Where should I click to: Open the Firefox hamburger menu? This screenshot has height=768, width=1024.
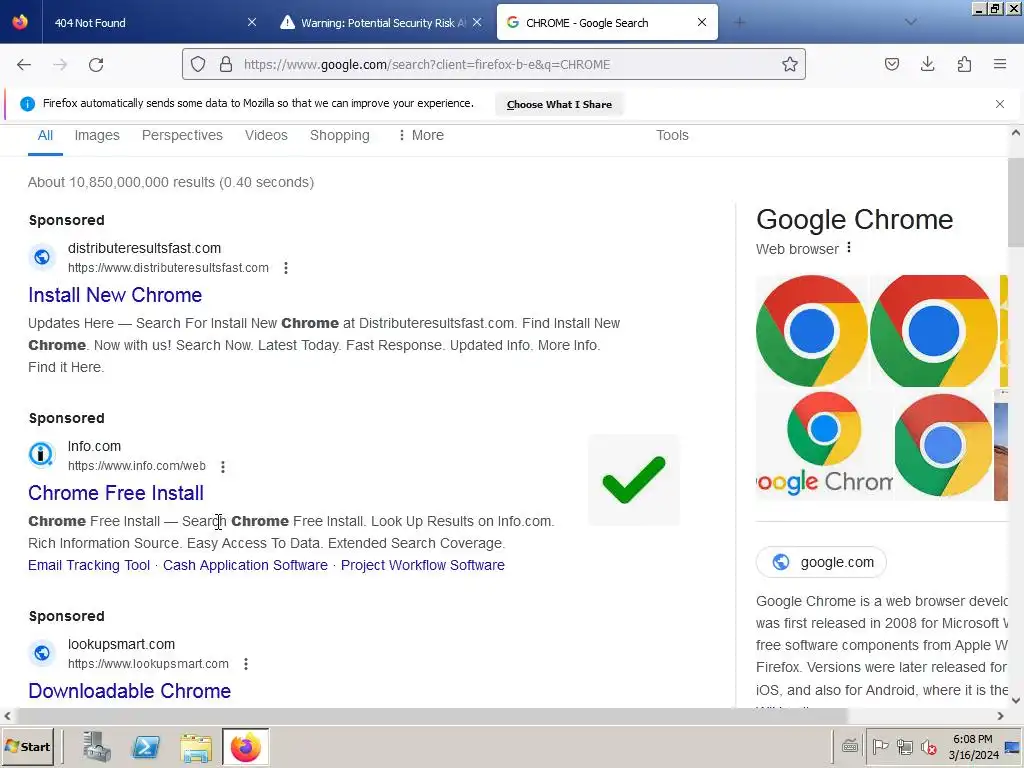[1000, 64]
